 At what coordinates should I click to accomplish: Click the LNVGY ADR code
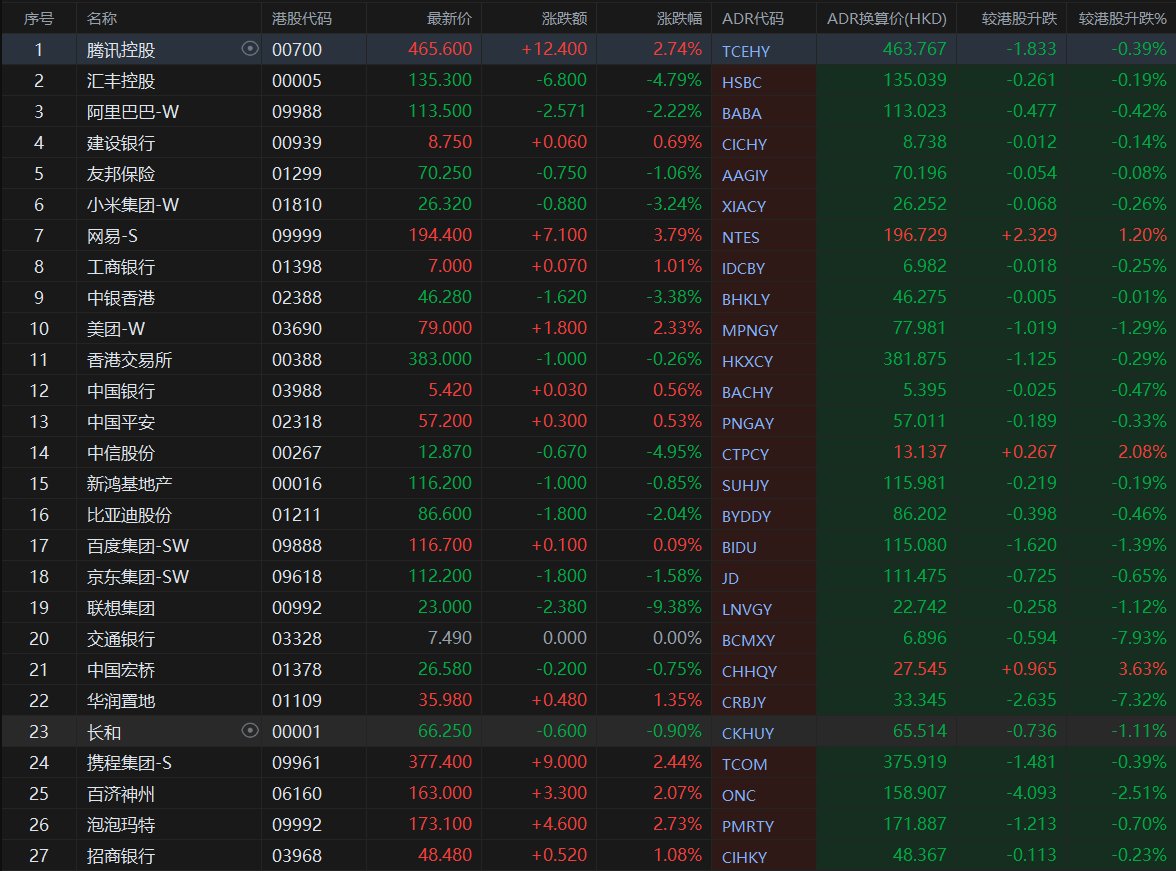coord(746,609)
